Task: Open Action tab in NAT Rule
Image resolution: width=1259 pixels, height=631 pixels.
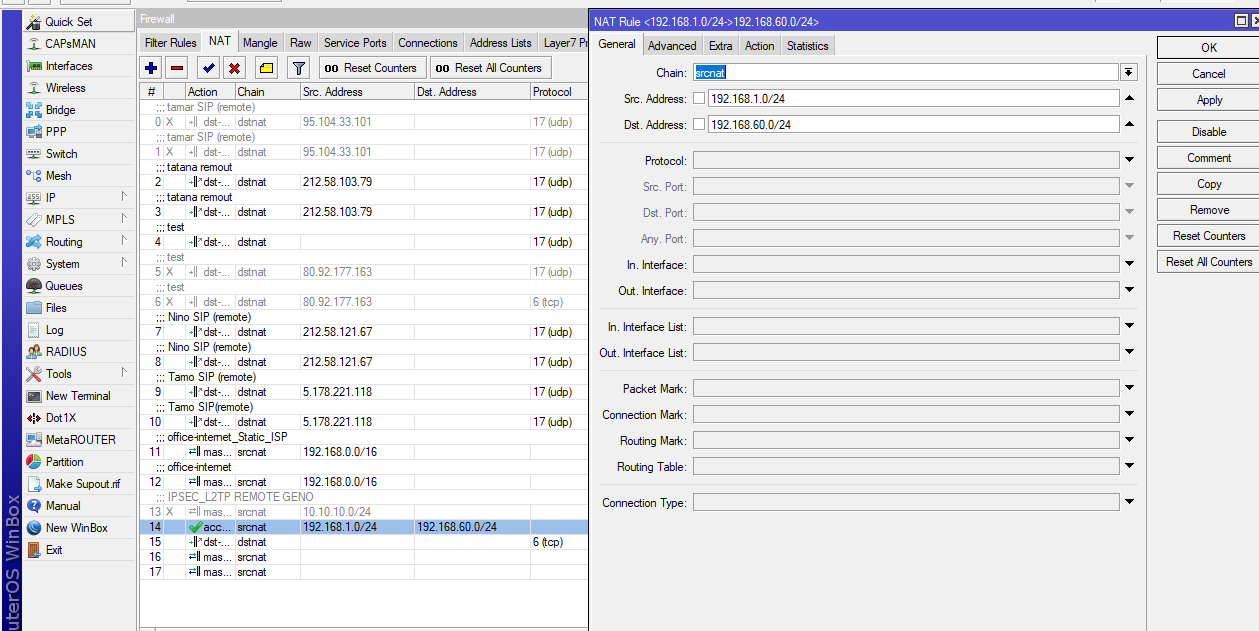Action: [759, 46]
